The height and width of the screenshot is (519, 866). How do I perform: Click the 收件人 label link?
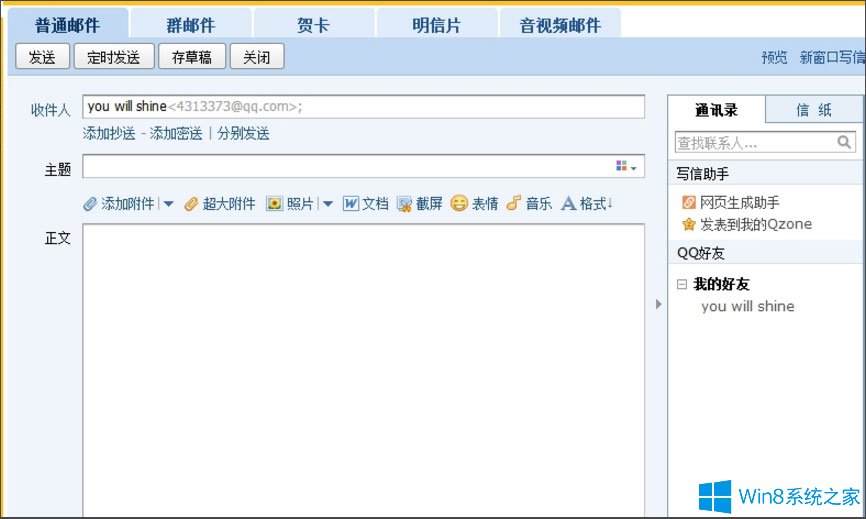pos(51,110)
